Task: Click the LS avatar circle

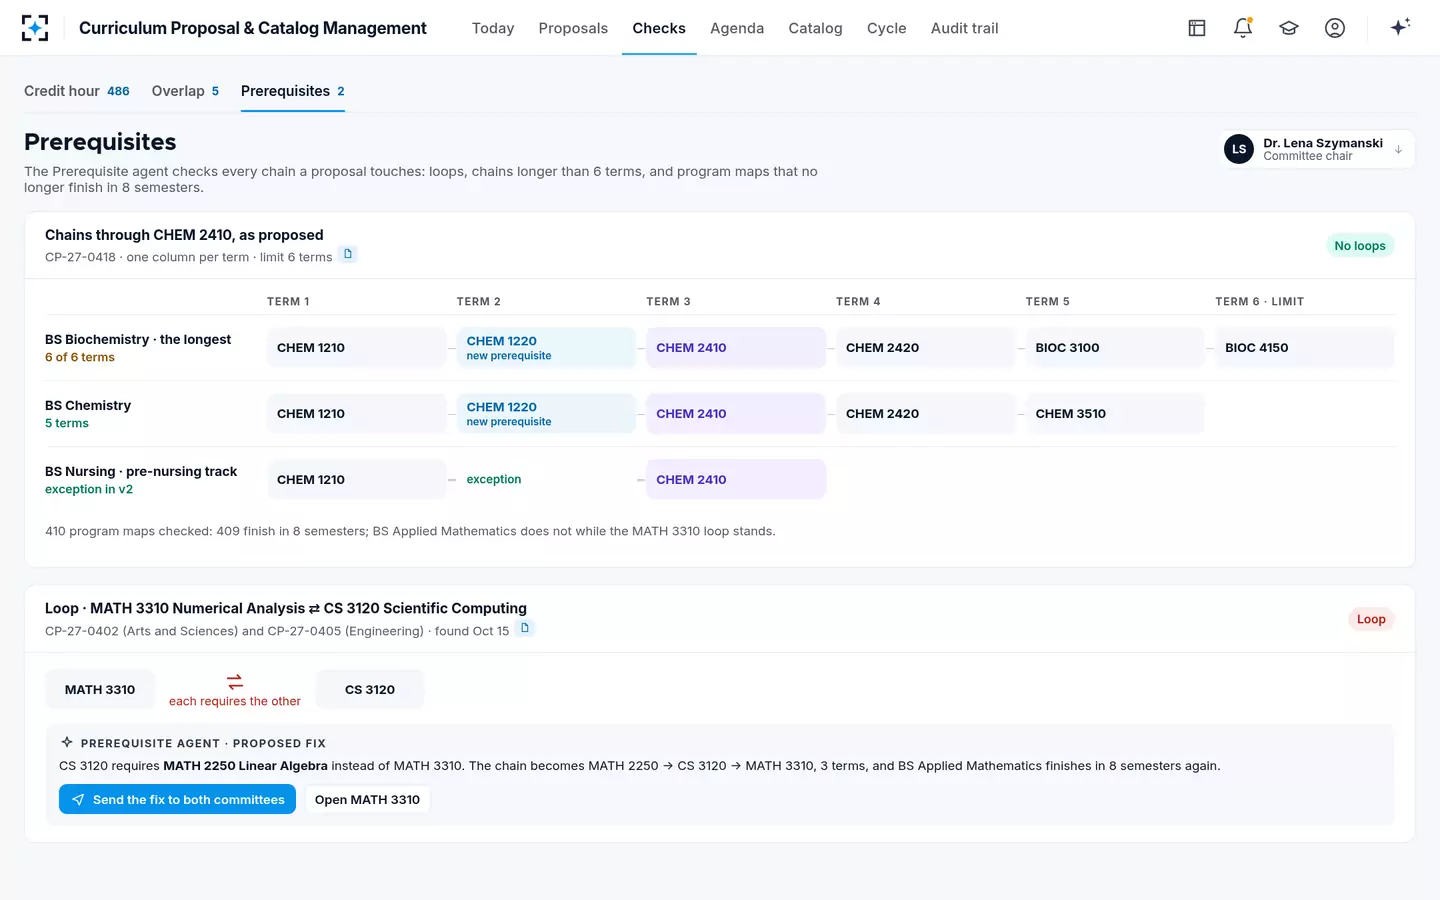Action: pos(1239,149)
